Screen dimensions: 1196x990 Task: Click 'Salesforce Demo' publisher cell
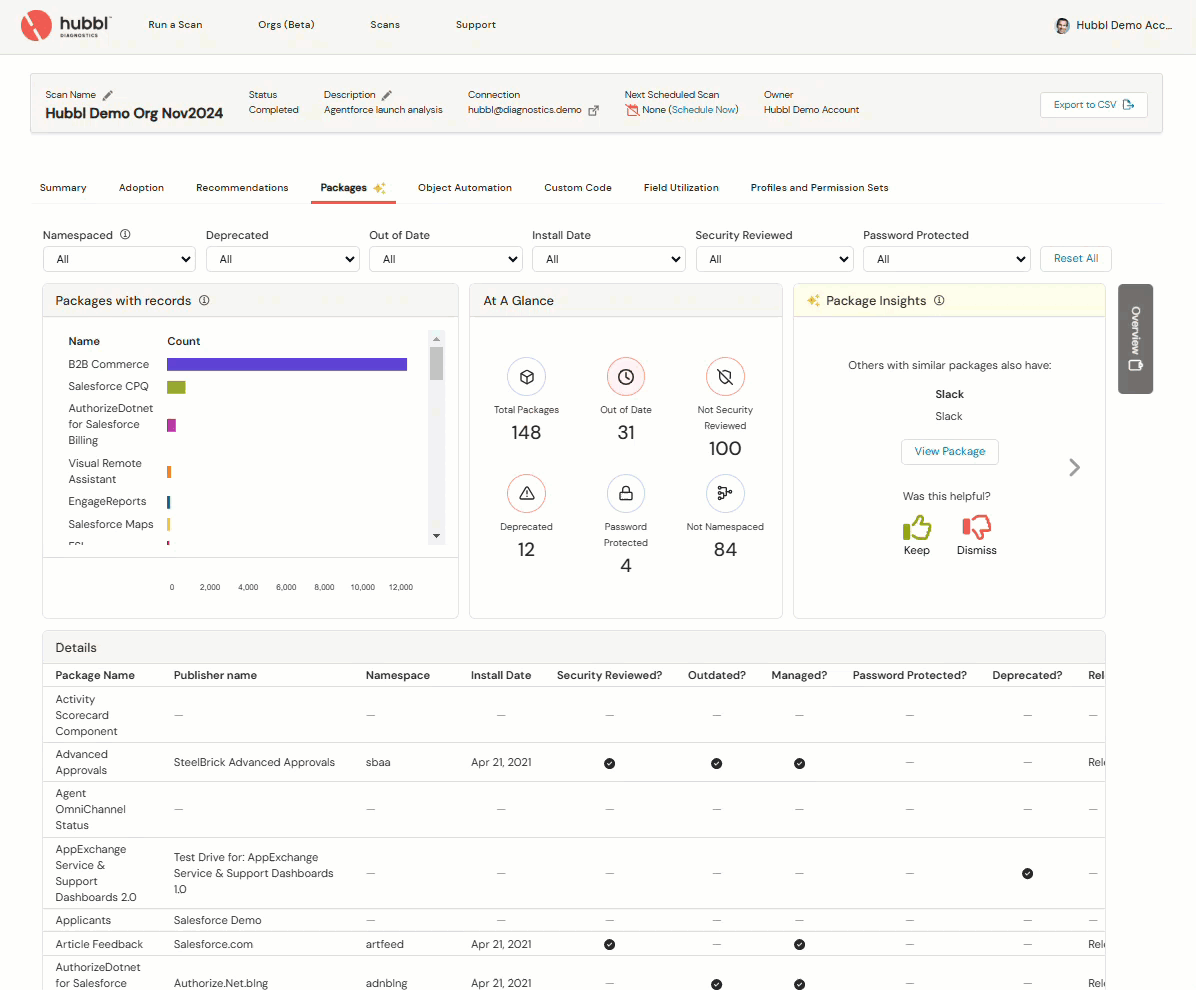(217, 921)
